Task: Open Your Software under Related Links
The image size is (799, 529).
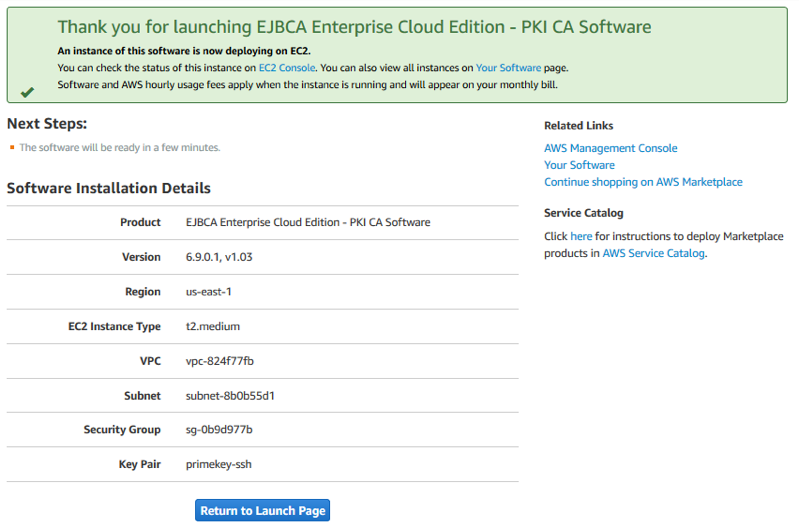Action: pyautogui.click(x=579, y=165)
